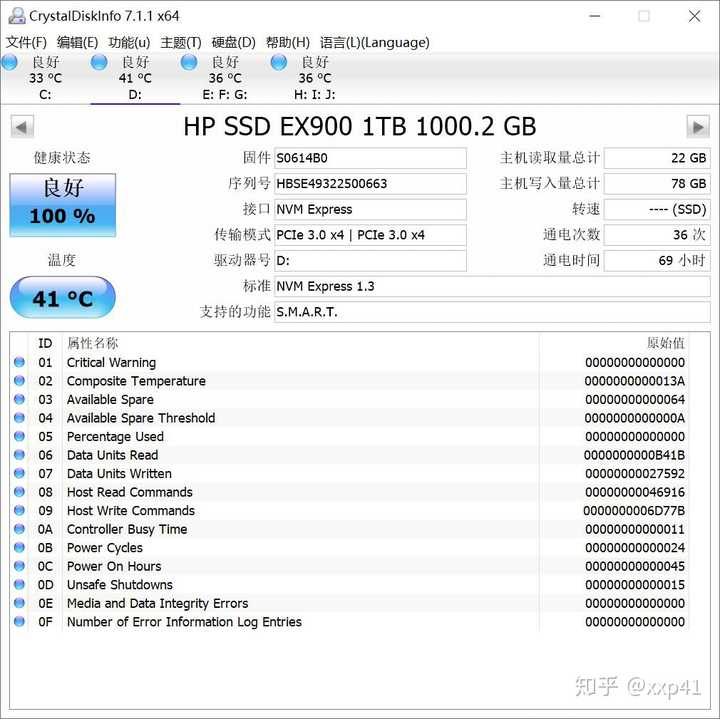The image size is (720, 719).
Task: Open the 主题(T) menu
Action: tap(181, 43)
